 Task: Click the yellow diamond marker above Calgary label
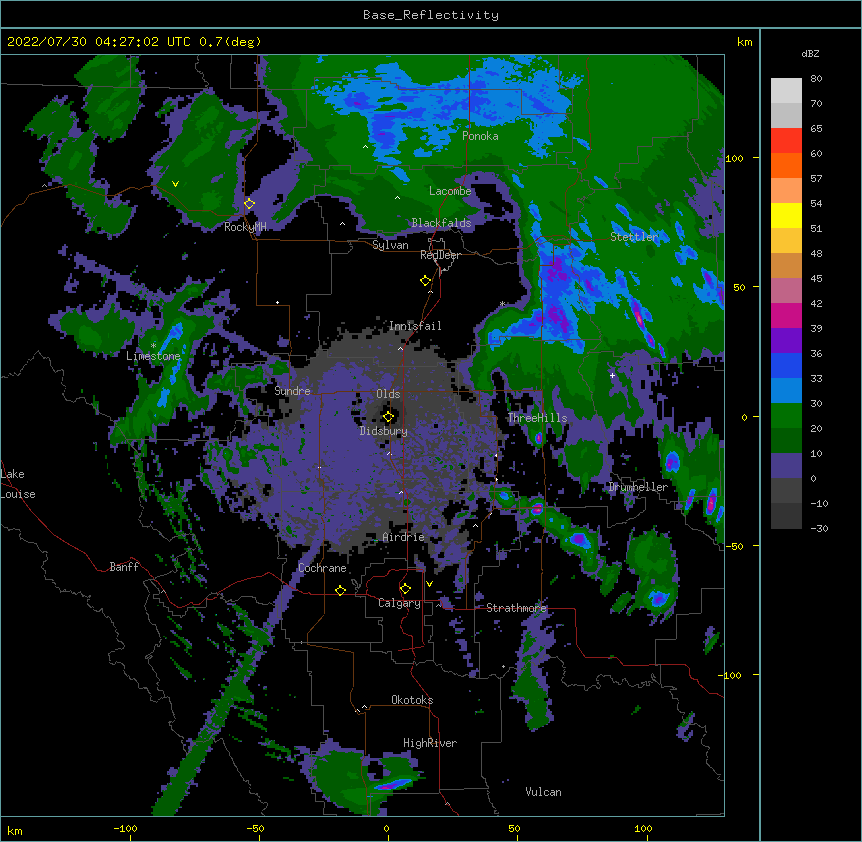pos(405,589)
